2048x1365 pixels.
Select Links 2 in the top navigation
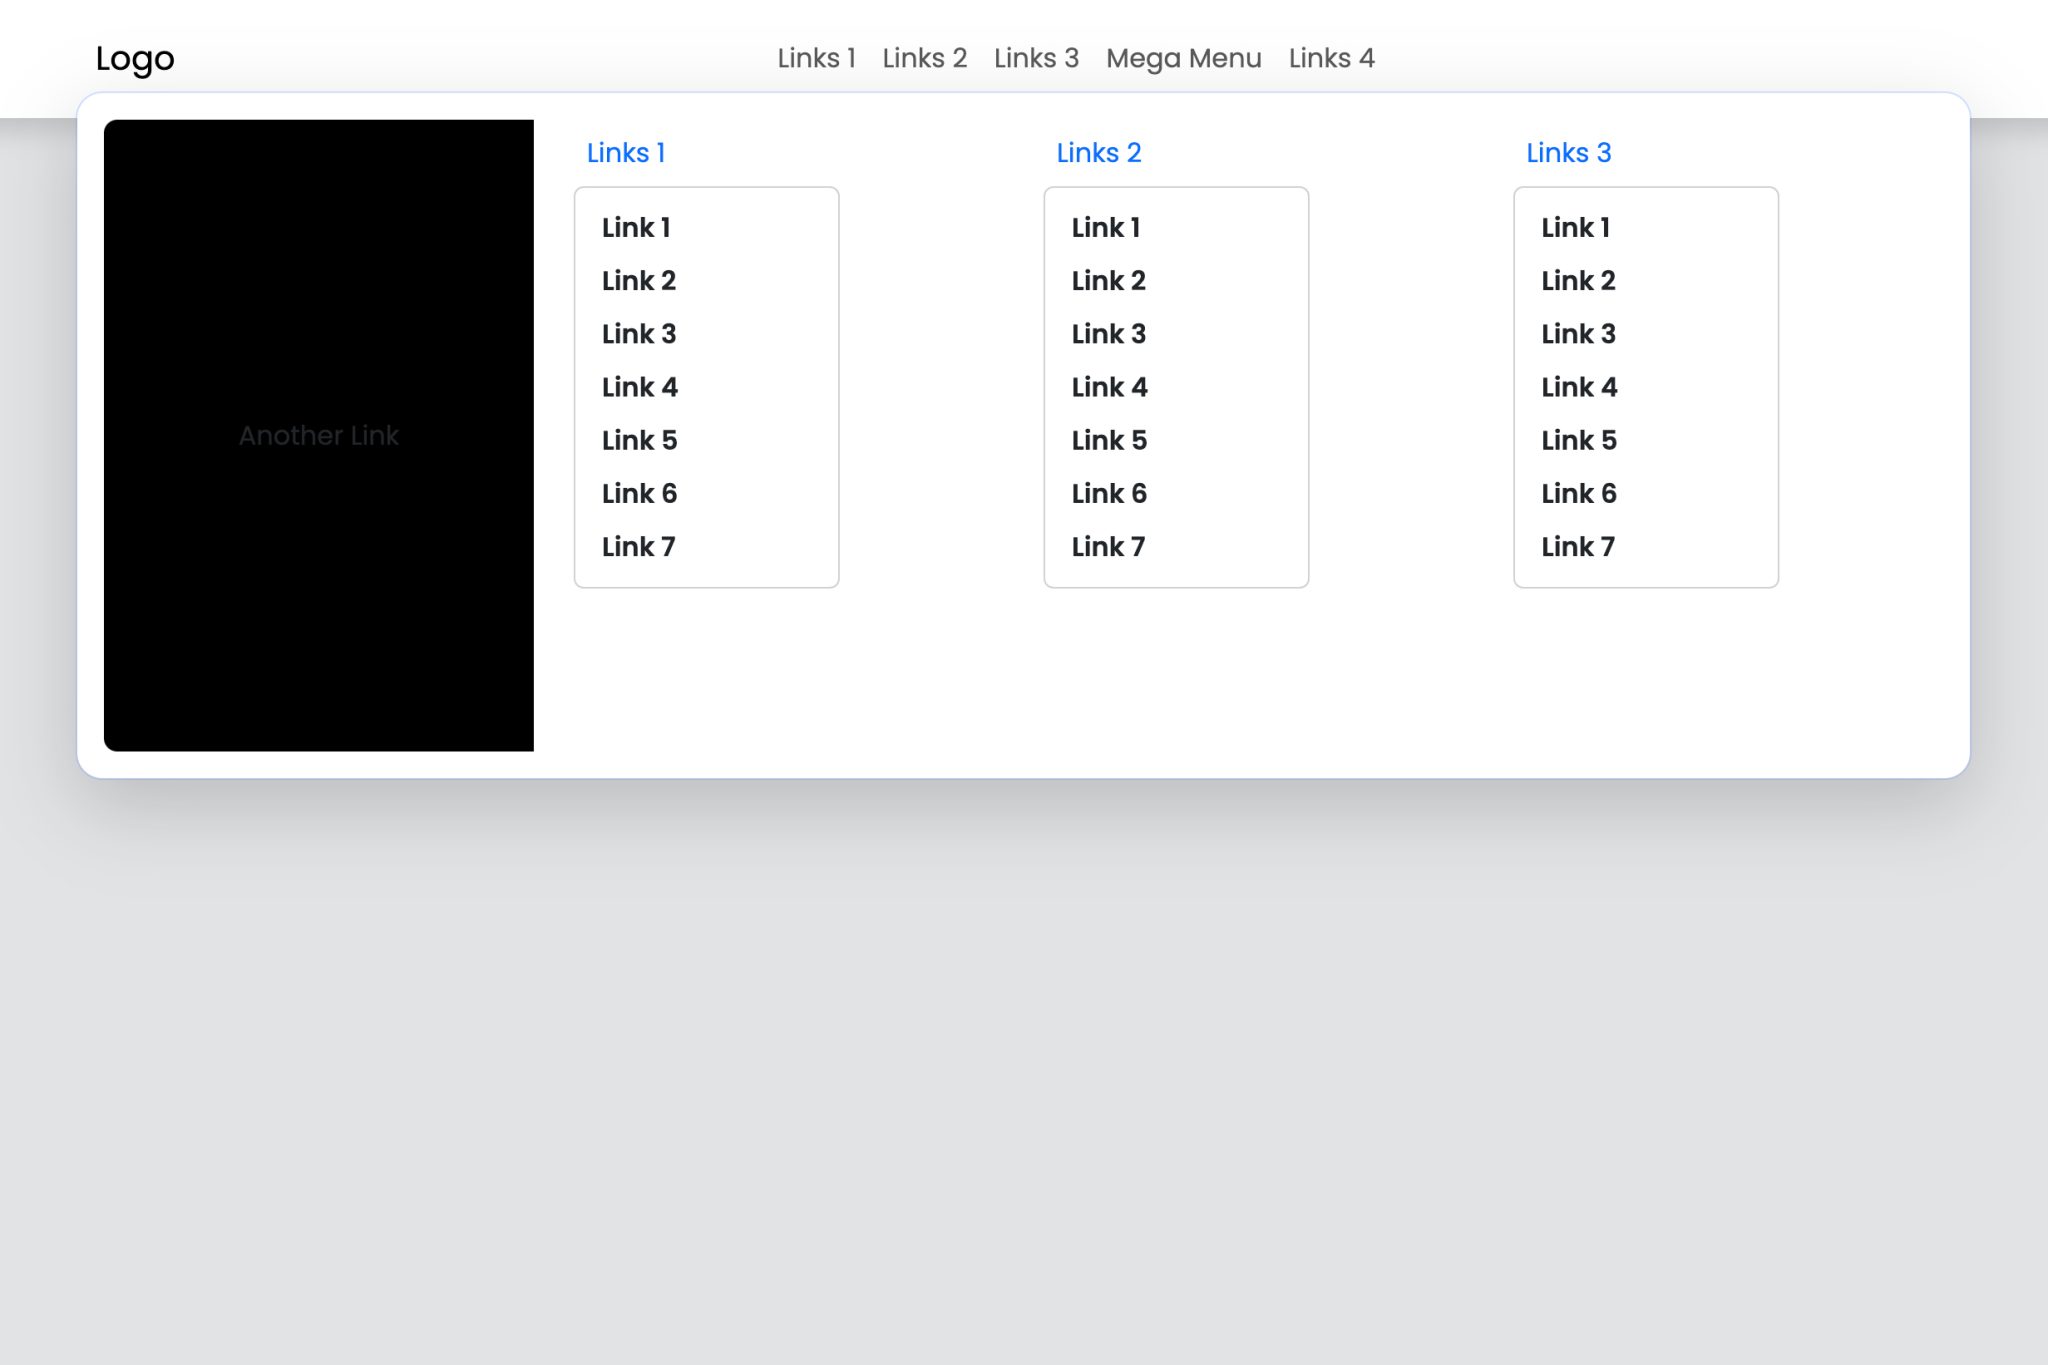923,58
